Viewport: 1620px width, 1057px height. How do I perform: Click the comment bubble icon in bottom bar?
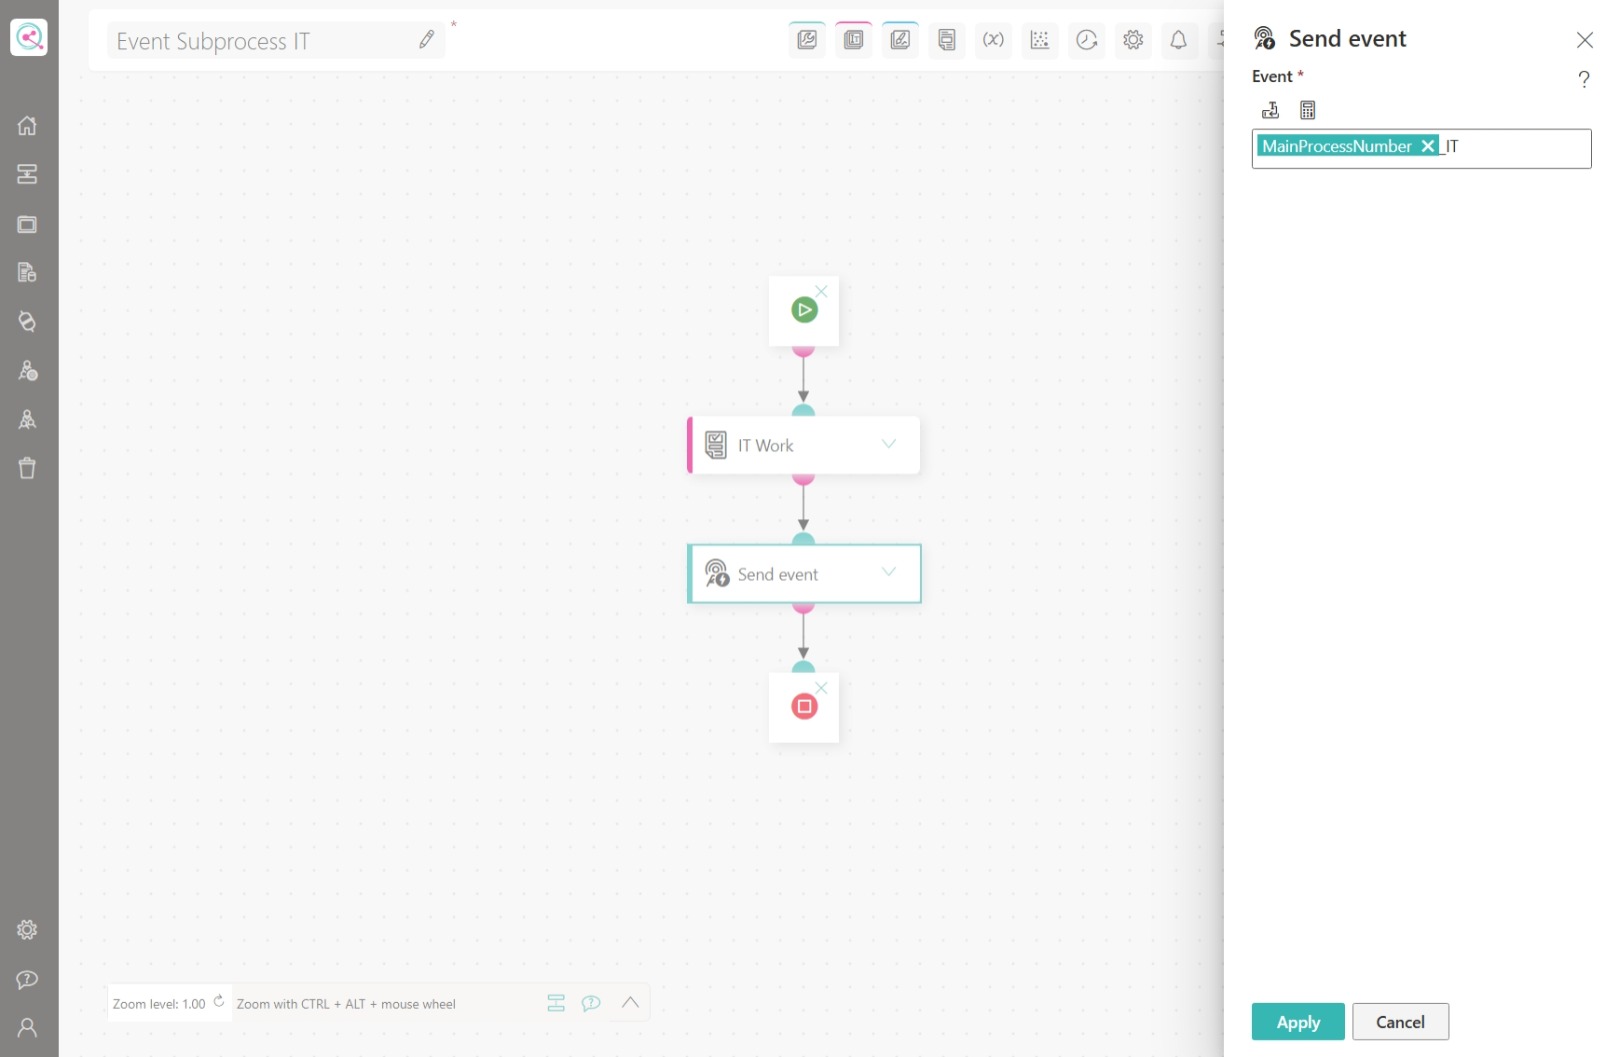591,1003
